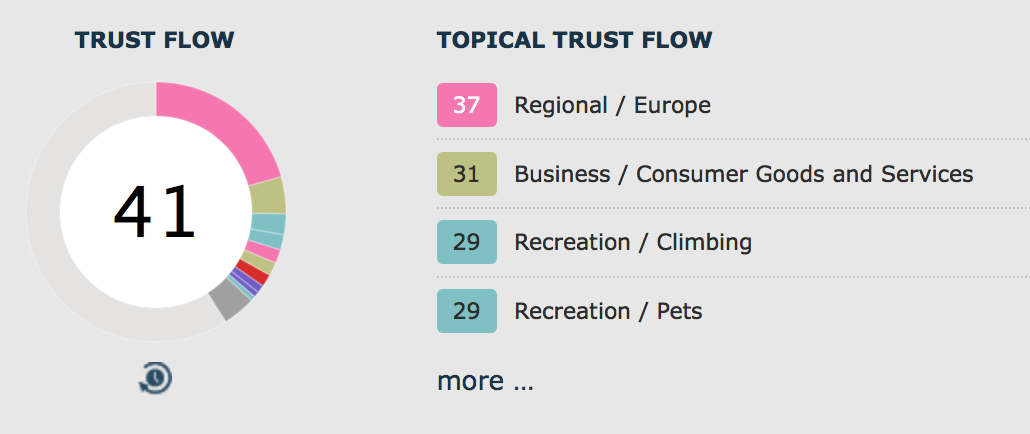The width and height of the screenshot is (1030, 434).
Task: Open the Trust Flow history clock icon
Action: click(155, 378)
